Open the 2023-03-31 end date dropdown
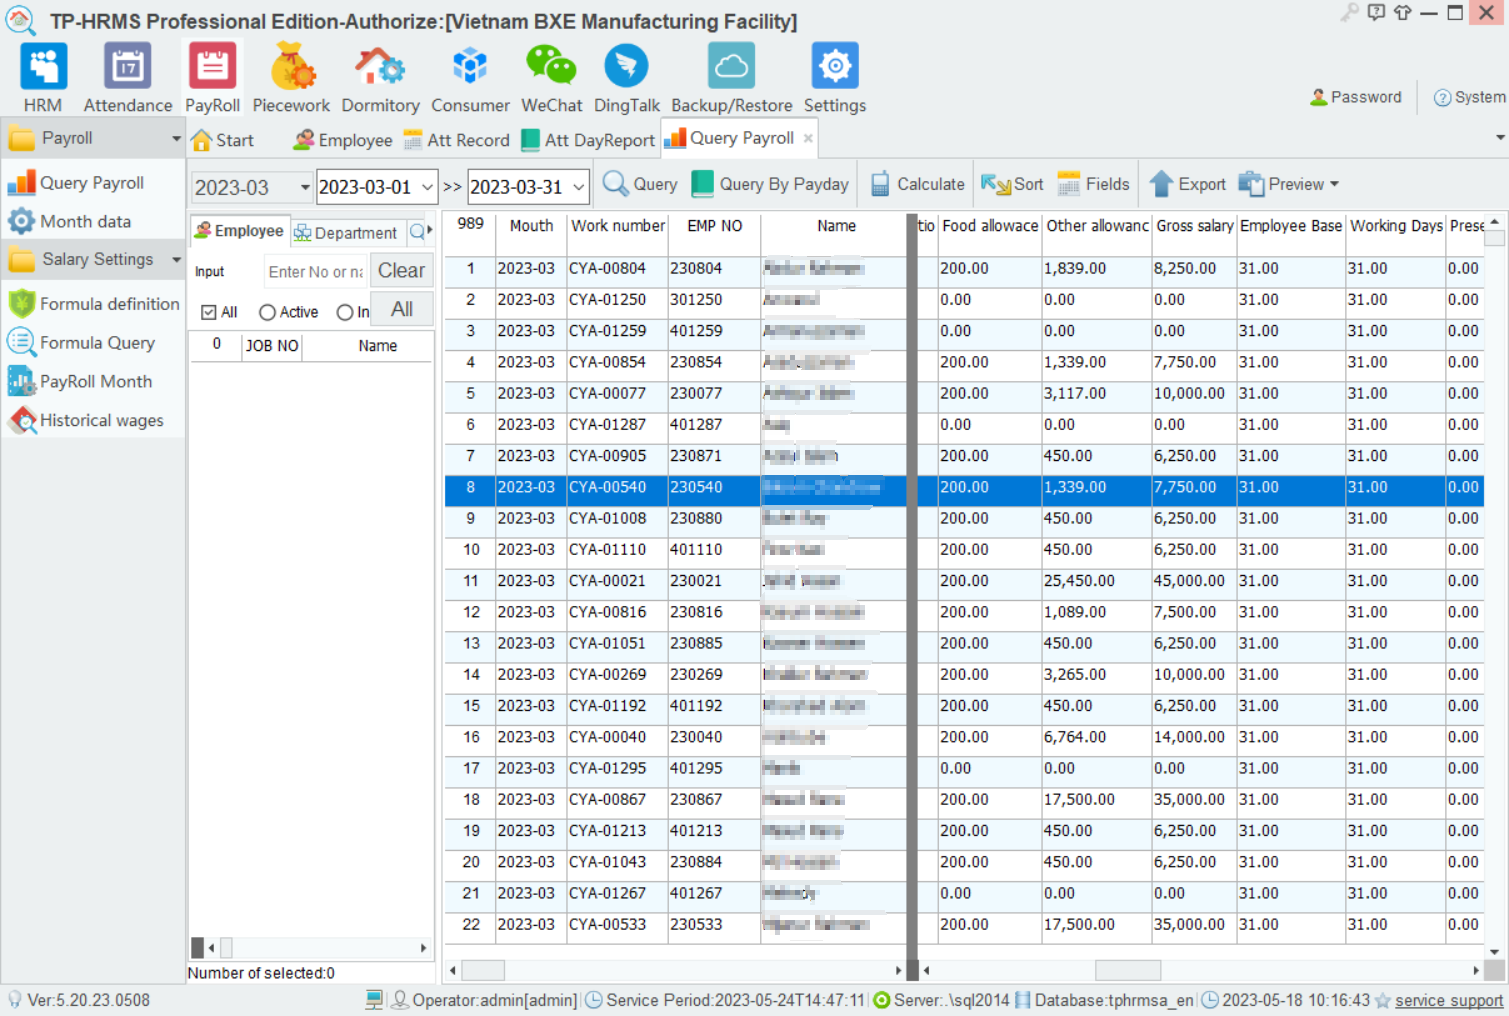This screenshot has height=1016, width=1509. click(x=578, y=187)
